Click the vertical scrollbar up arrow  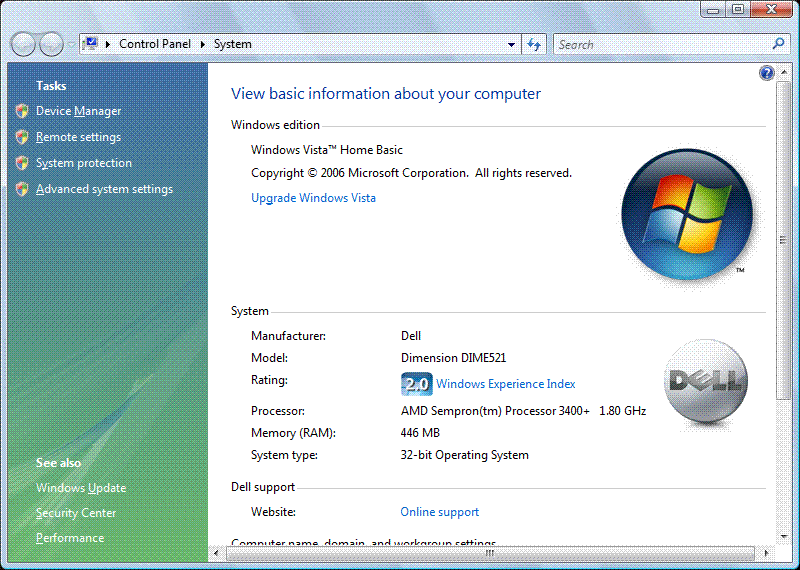[784, 73]
